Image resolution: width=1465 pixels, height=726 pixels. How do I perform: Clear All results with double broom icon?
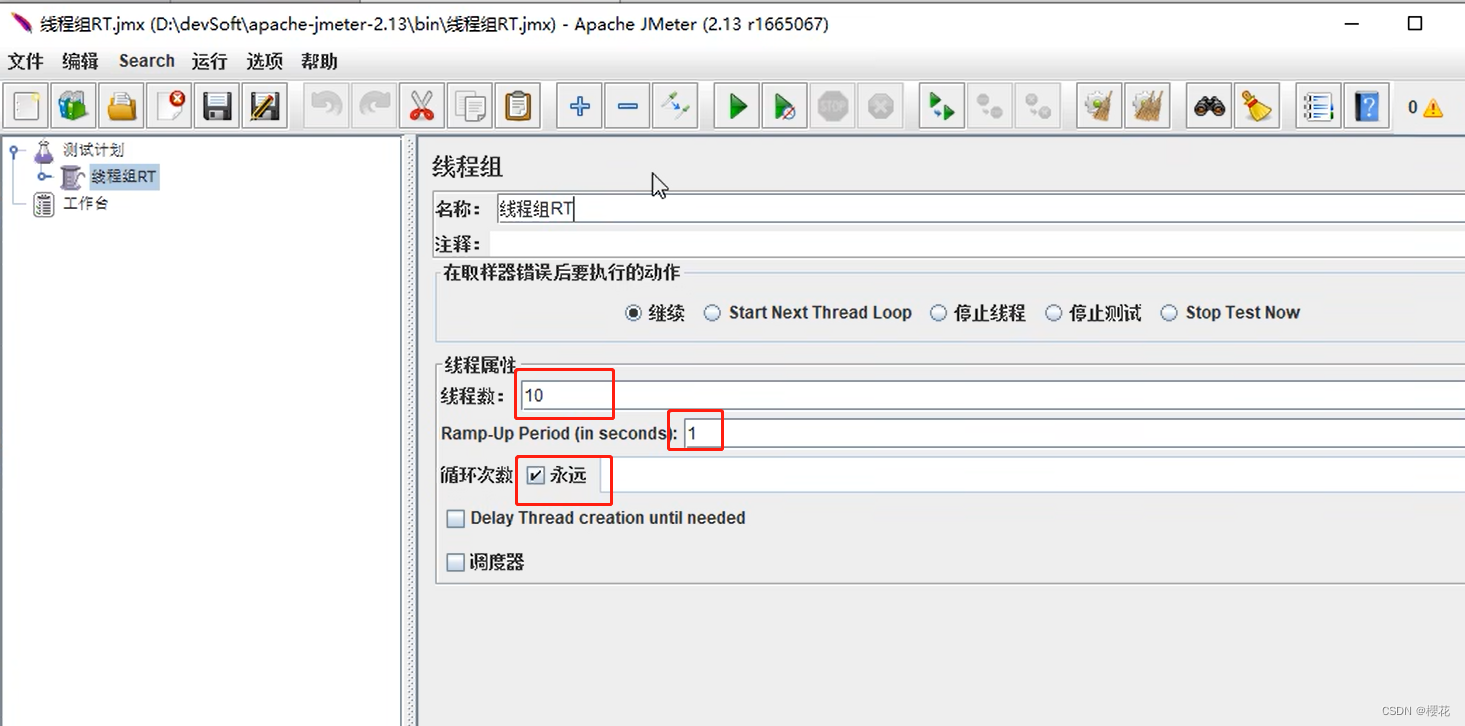pyautogui.click(x=1147, y=105)
